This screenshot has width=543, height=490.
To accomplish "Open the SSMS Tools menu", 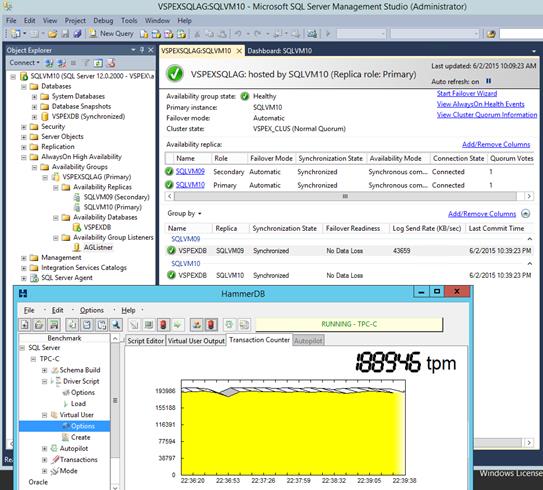I will pos(129,20).
